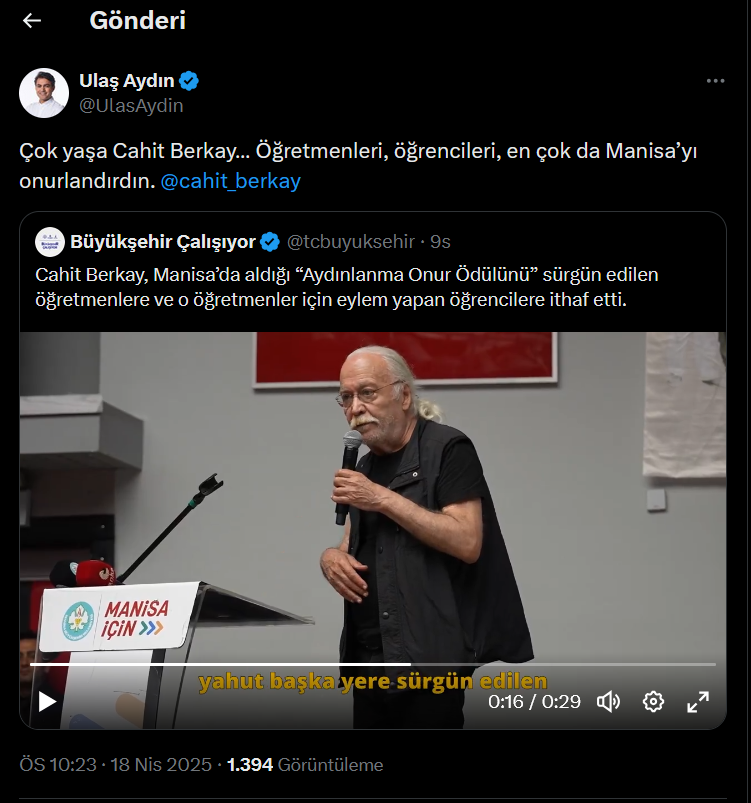Open the @tcbuyuksehir handle

[350, 242]
